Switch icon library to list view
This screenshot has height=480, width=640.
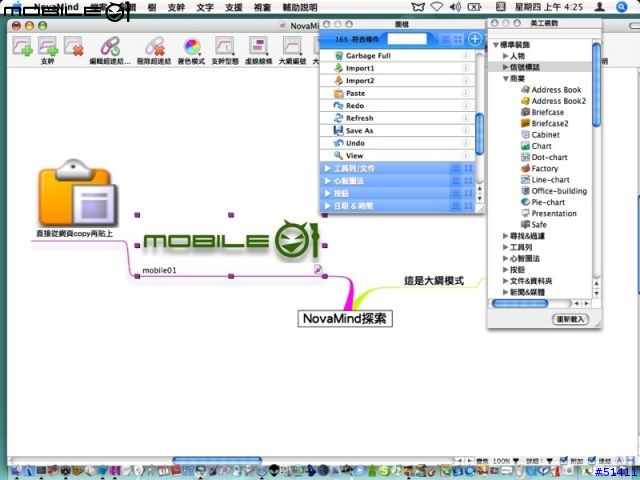[445, 39]
